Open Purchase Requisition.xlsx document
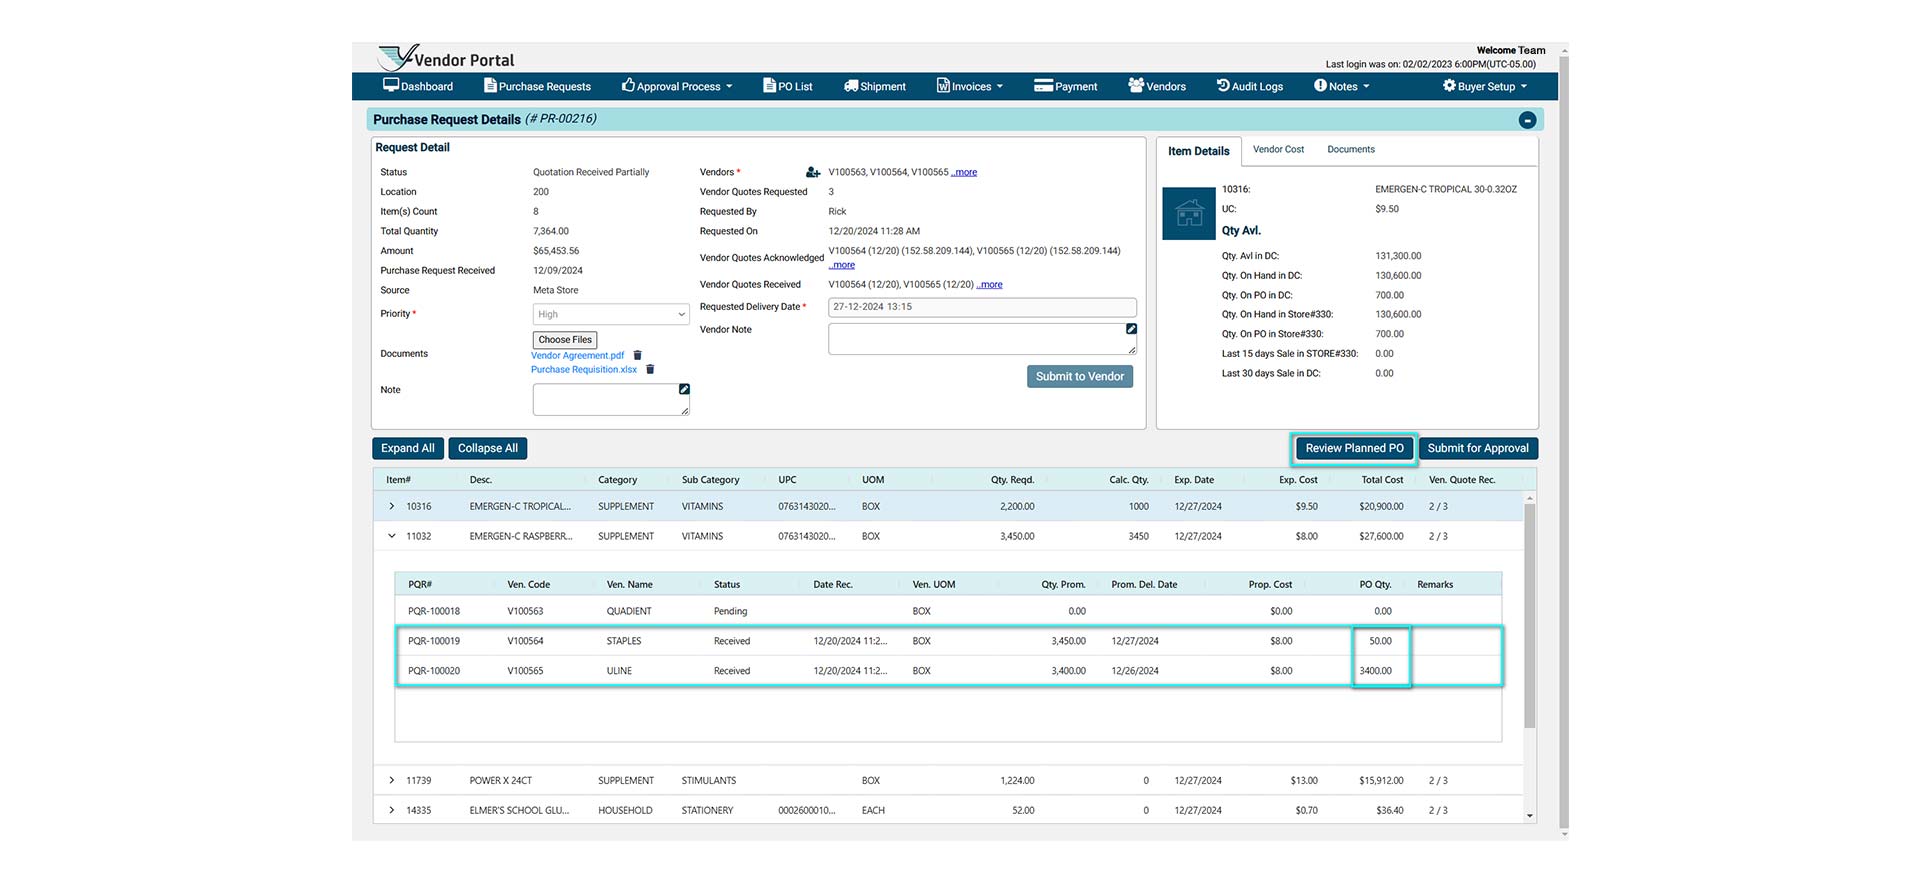 [584, 369]
